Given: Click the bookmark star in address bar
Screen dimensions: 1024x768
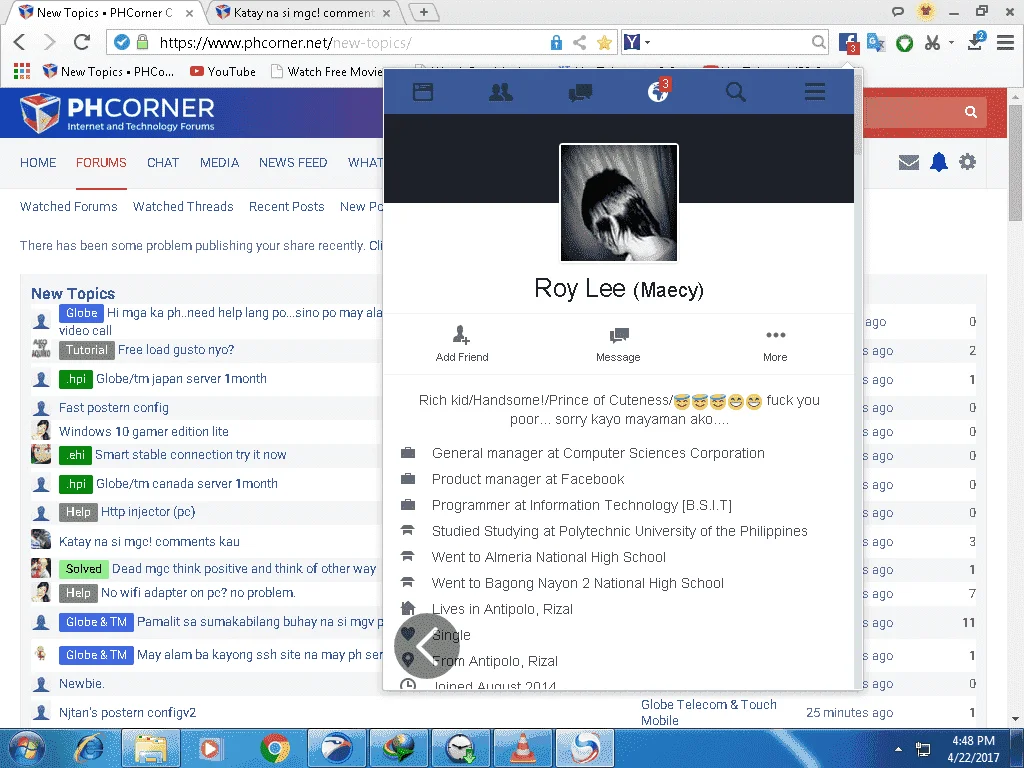Looking at the screenshot, I should coord(604,43).
